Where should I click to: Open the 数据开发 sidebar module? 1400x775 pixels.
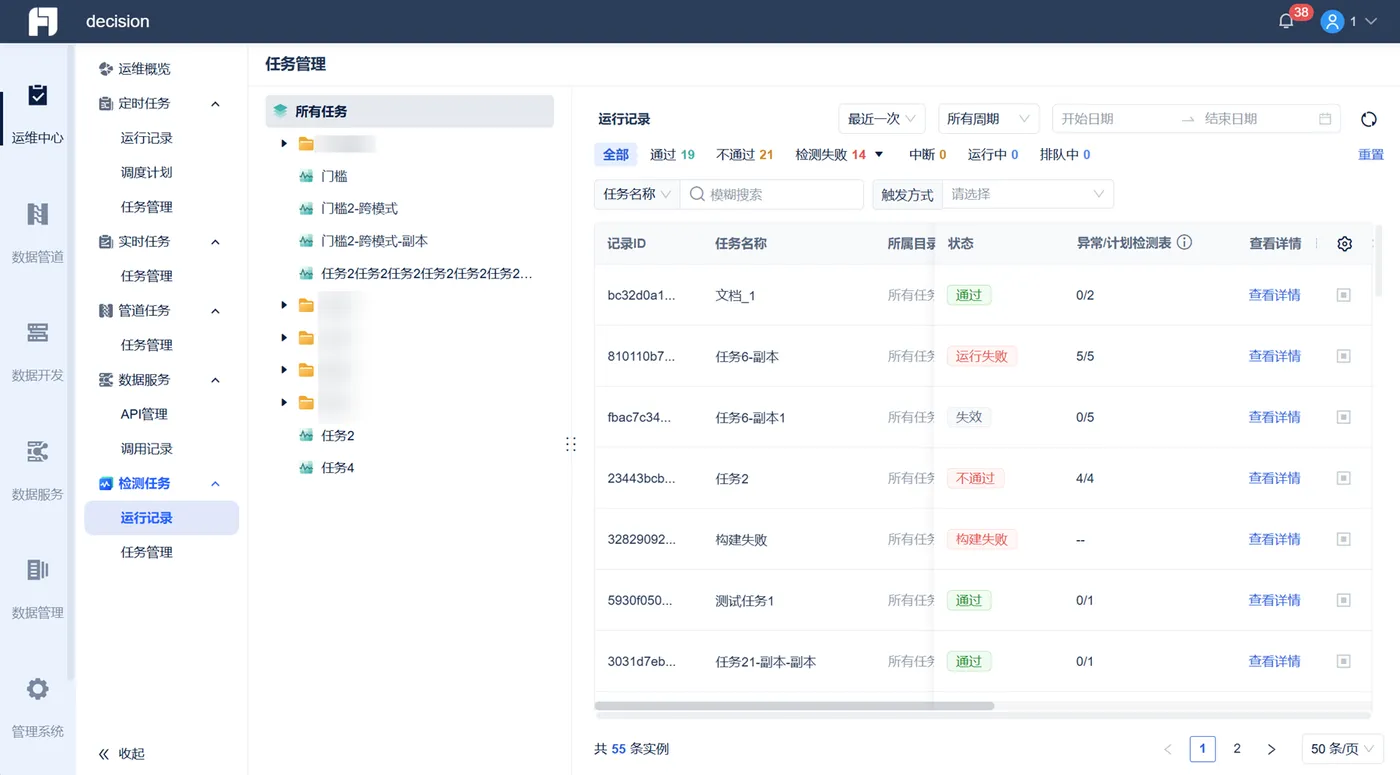(x=37, y=351)
